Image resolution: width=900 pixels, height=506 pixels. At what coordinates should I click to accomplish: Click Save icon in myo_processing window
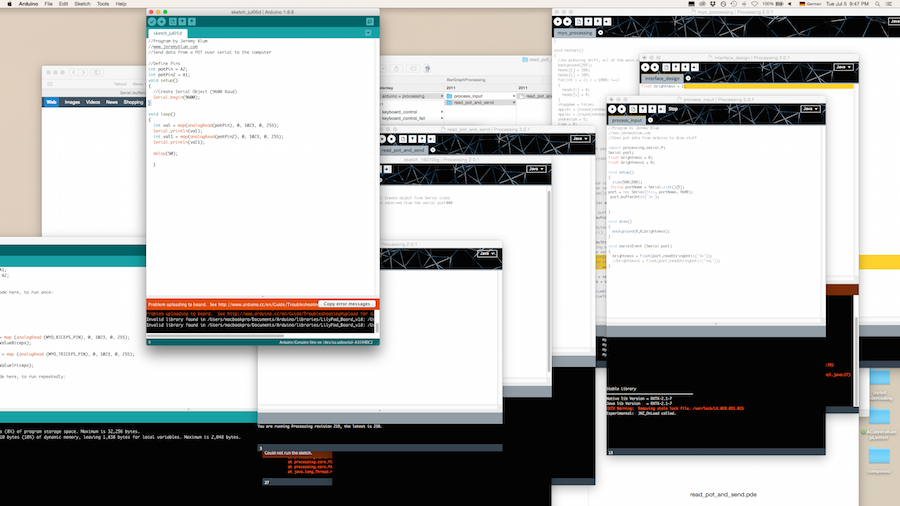coord(598,22)
